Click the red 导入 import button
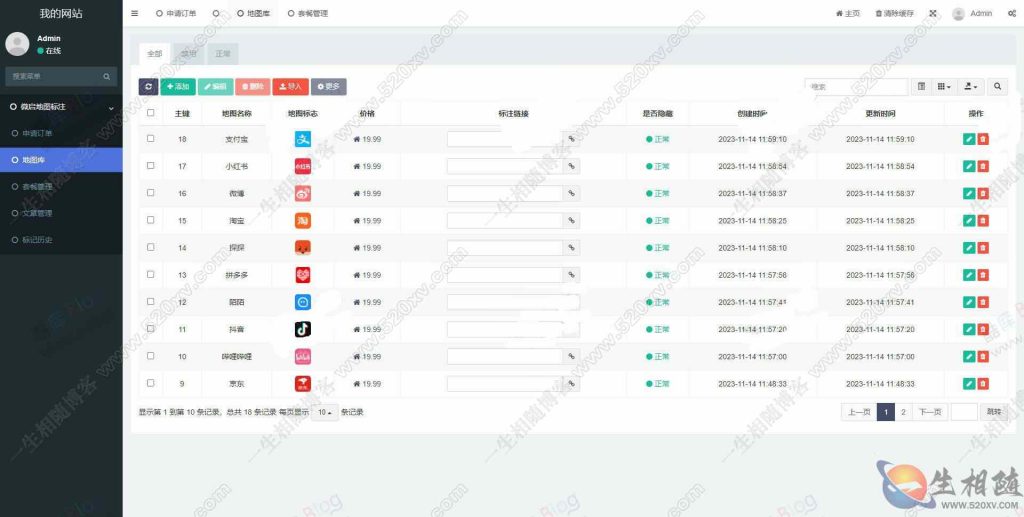Screen dimensions: 1024x517 (x=291, y=86)
